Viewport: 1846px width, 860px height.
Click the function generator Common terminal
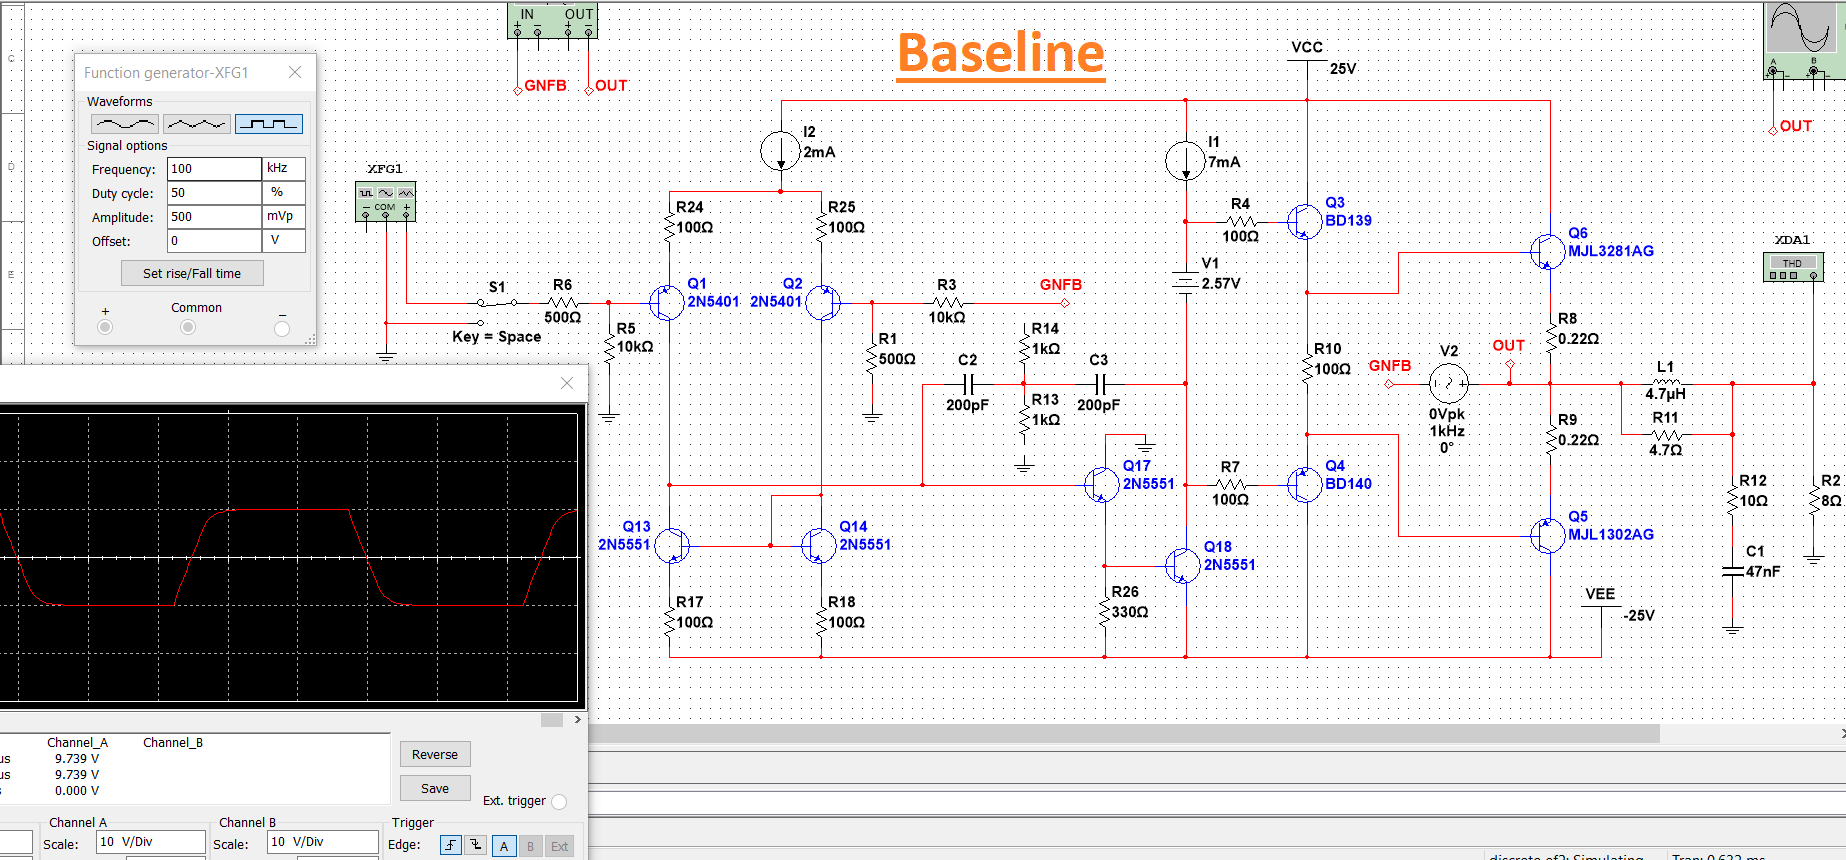pos(188,327)
